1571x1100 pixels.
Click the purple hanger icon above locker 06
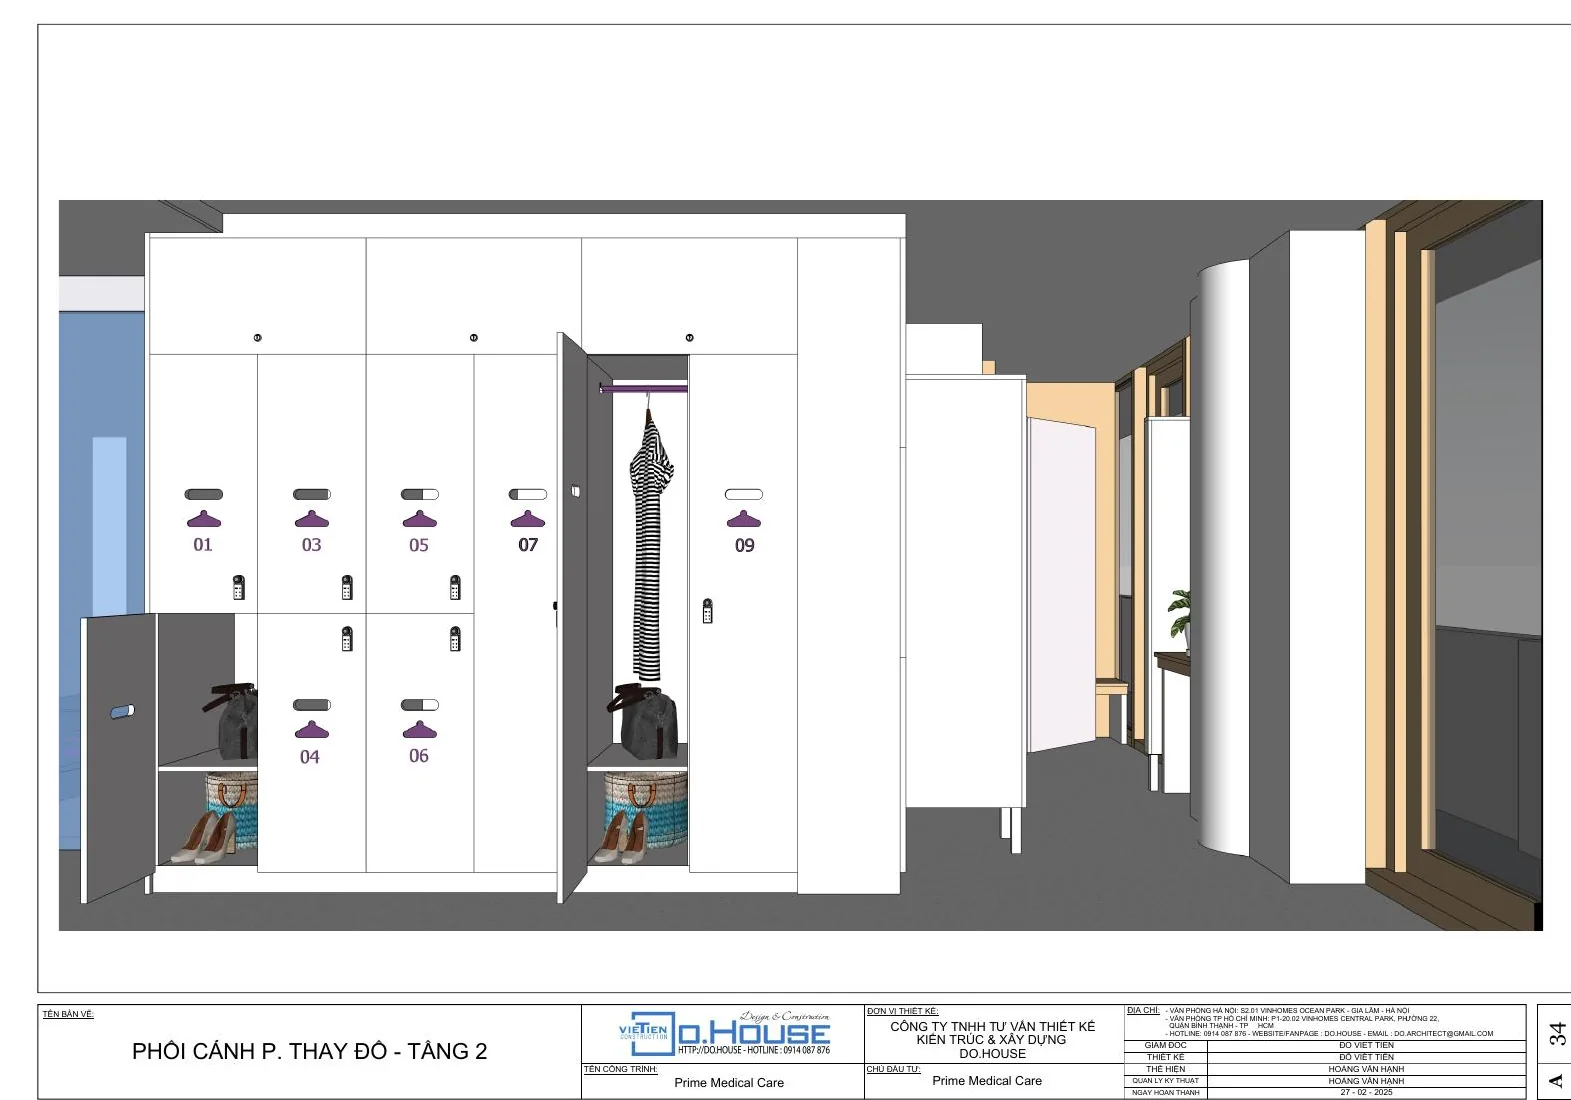coord(419,730)
